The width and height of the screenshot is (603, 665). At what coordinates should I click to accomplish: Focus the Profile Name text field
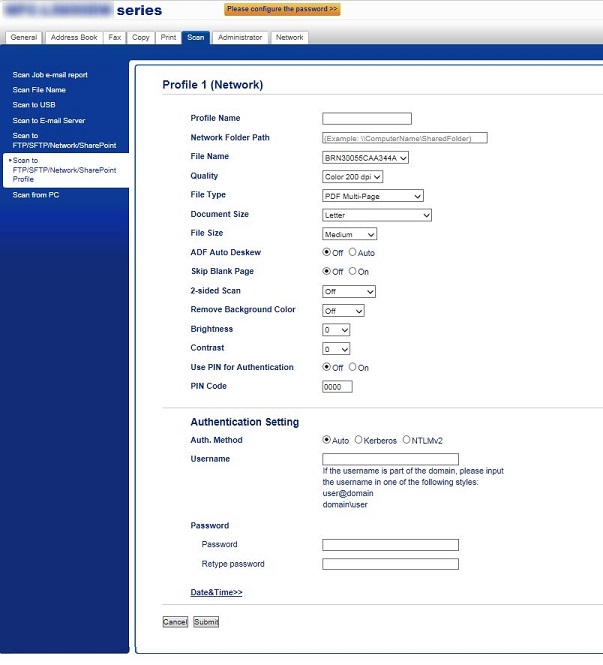pos(366,119)
